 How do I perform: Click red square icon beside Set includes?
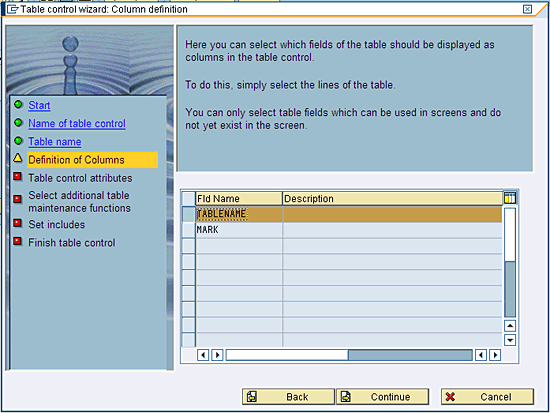click(18, 223)
